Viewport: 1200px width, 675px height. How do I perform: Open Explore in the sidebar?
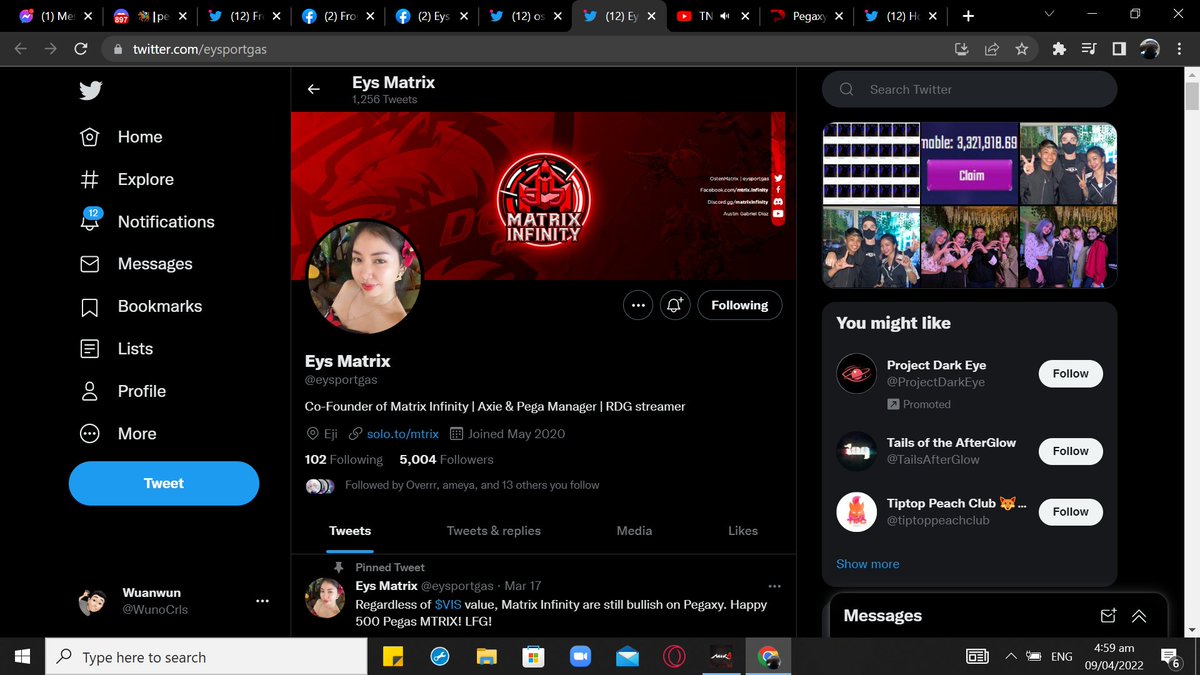pyautogui.click(x=127, y=179)
